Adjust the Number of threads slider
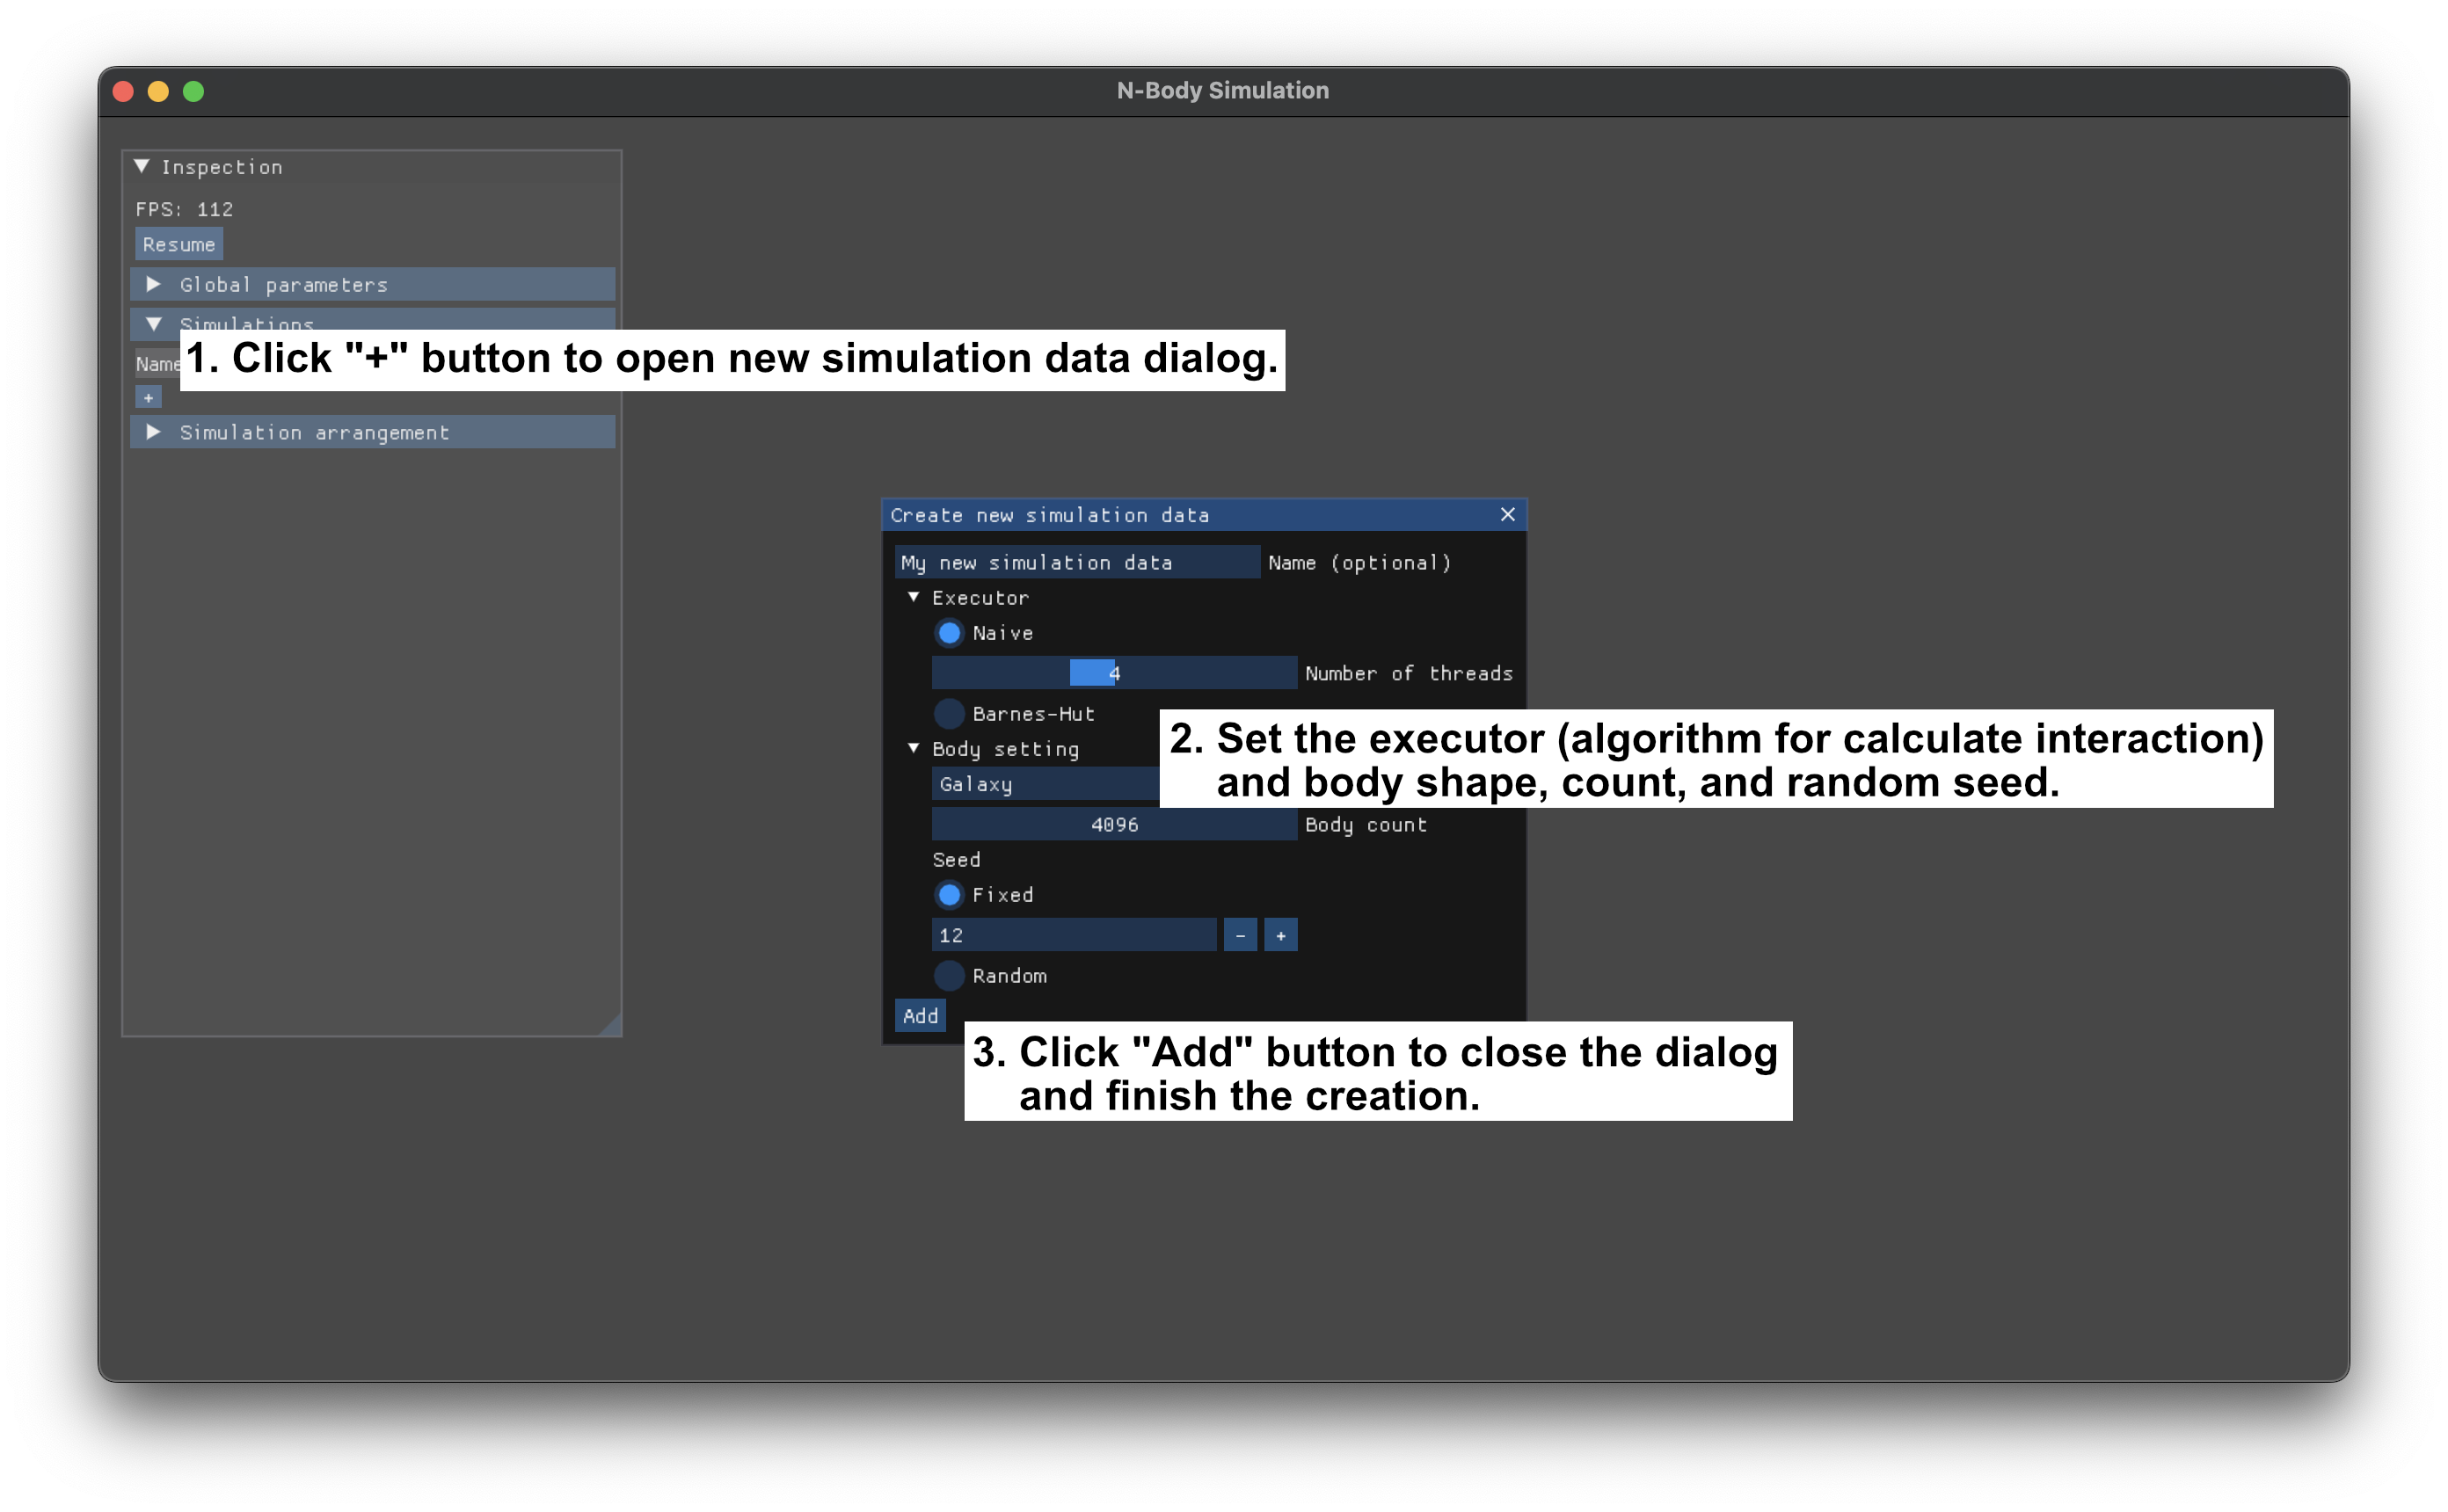This screenshot has height=1512, width=2448. tap(1113, 673)
